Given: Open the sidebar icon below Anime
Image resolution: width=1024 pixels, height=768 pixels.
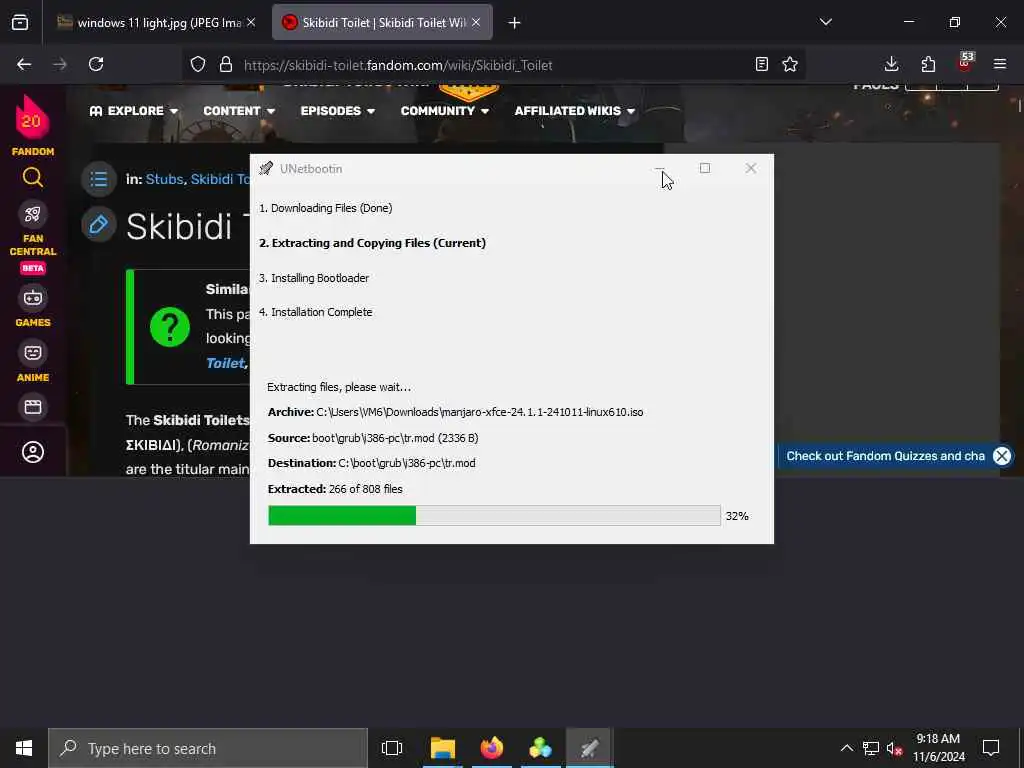Looking at the screenshot, I should [33, 407].
